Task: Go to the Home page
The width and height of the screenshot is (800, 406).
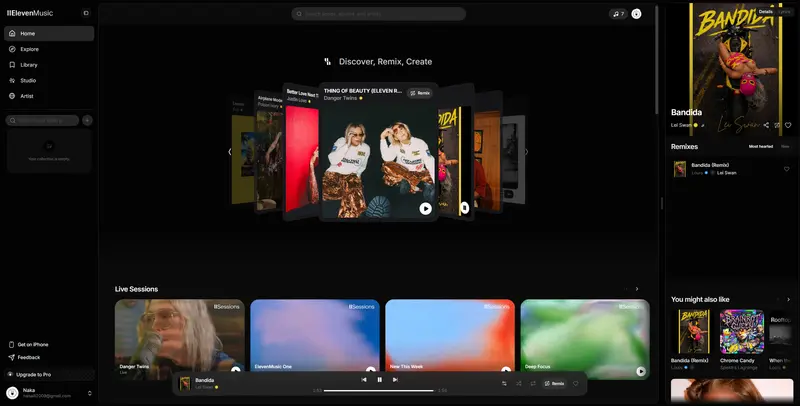Action: 49,34
